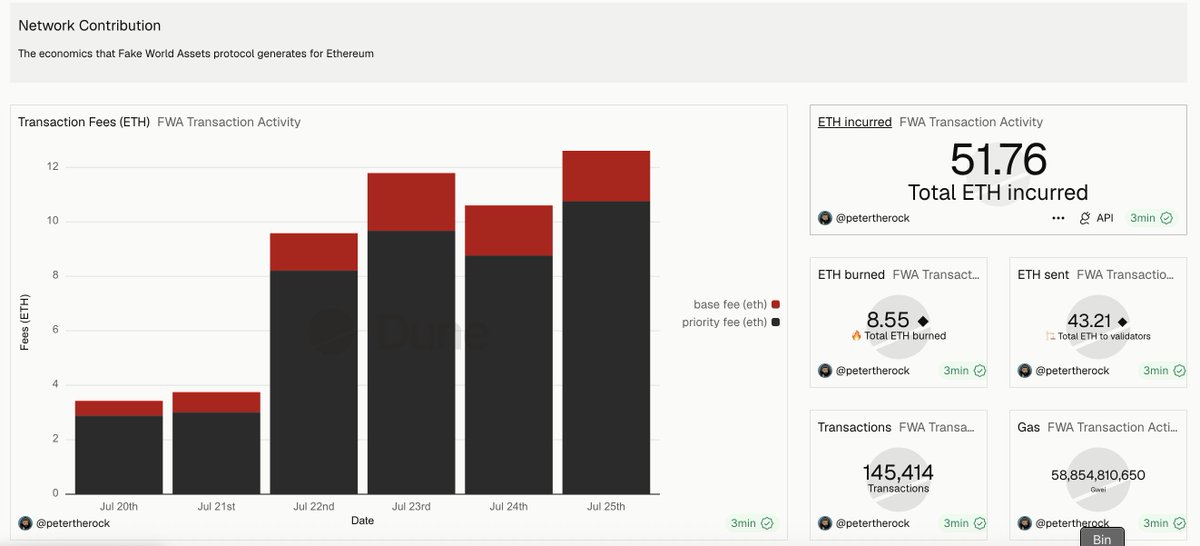Image resolution: width=1200 pixels, height=546 pixels.
Task: Click API label on ETH incurred card
Action: [1105, 218]
